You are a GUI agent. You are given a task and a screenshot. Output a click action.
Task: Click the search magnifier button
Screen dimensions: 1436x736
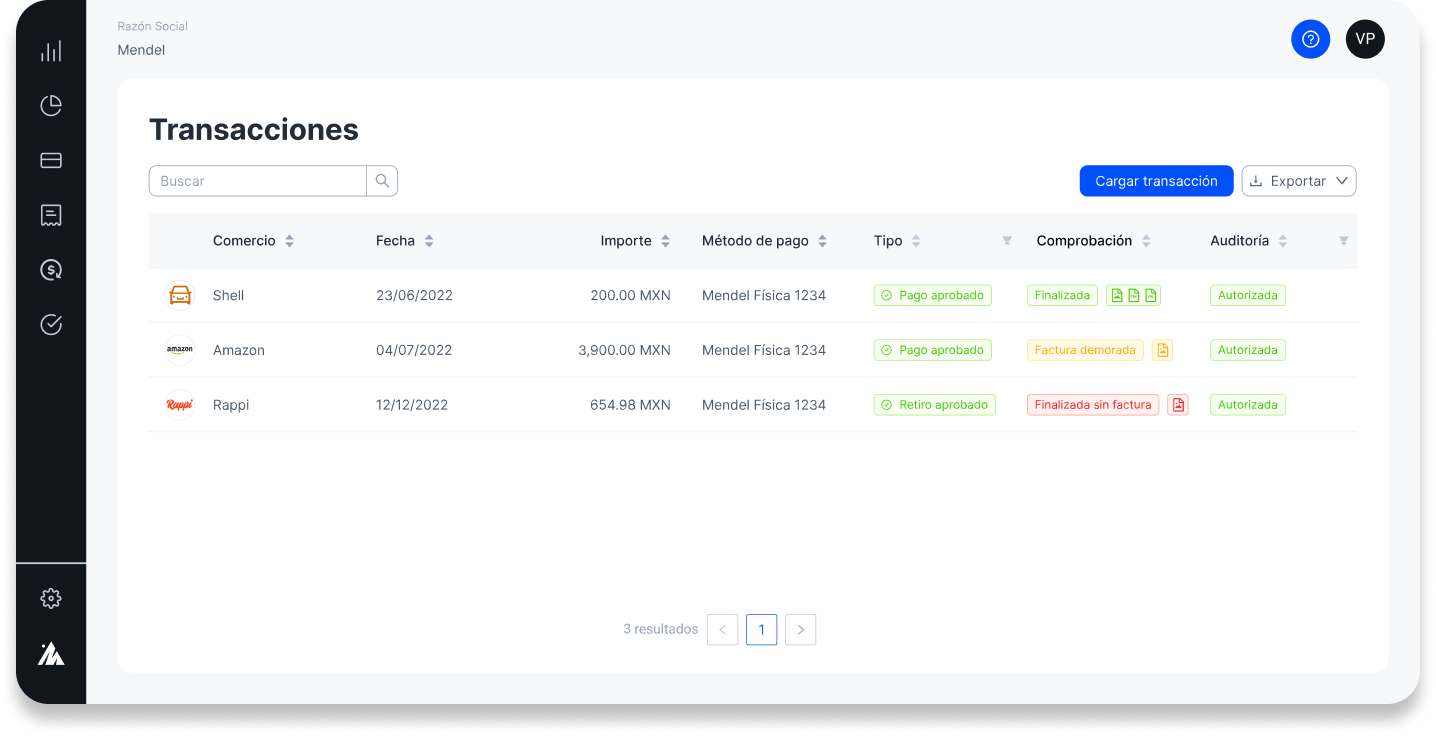click(382, 181)
